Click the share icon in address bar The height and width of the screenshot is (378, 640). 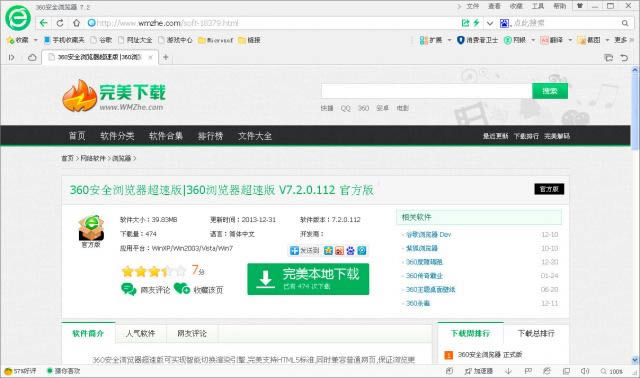click(x=465, y=23)
